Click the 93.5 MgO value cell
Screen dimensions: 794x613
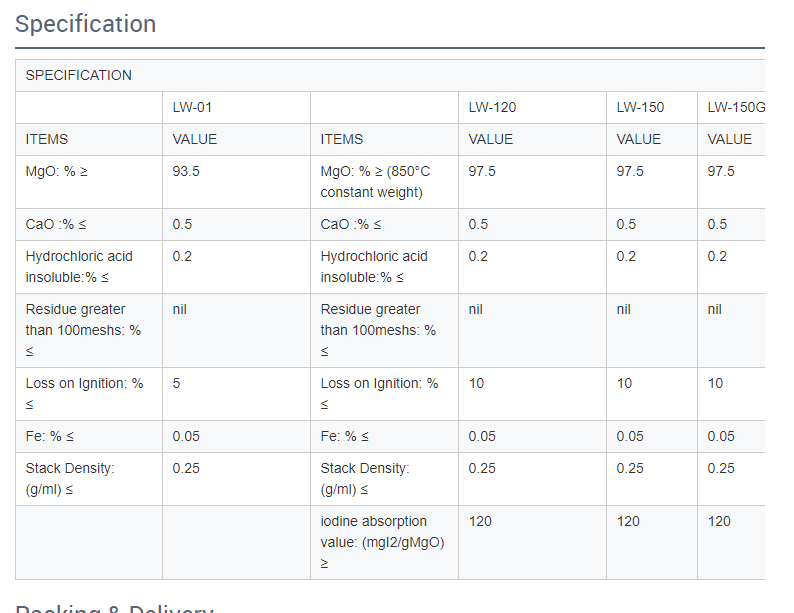tap(186, 171)
